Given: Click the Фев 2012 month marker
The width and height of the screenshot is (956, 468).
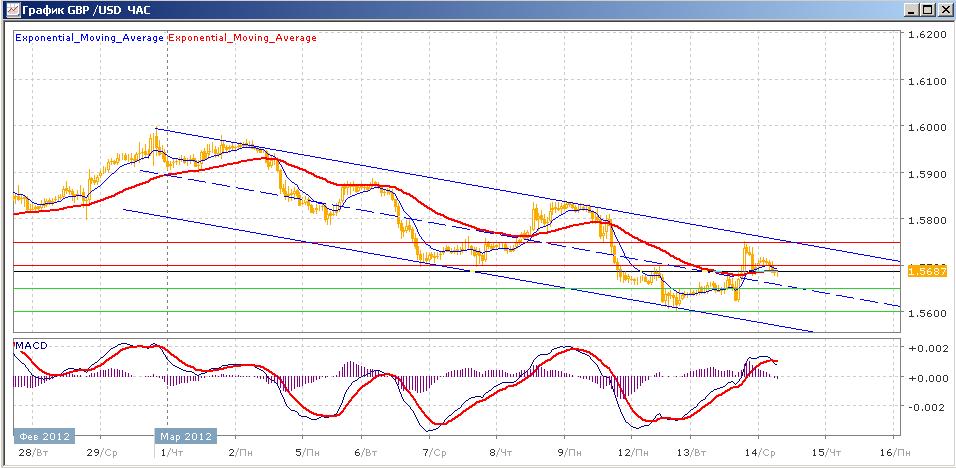Looking at the screenshot, I should (x=43, y=436).
